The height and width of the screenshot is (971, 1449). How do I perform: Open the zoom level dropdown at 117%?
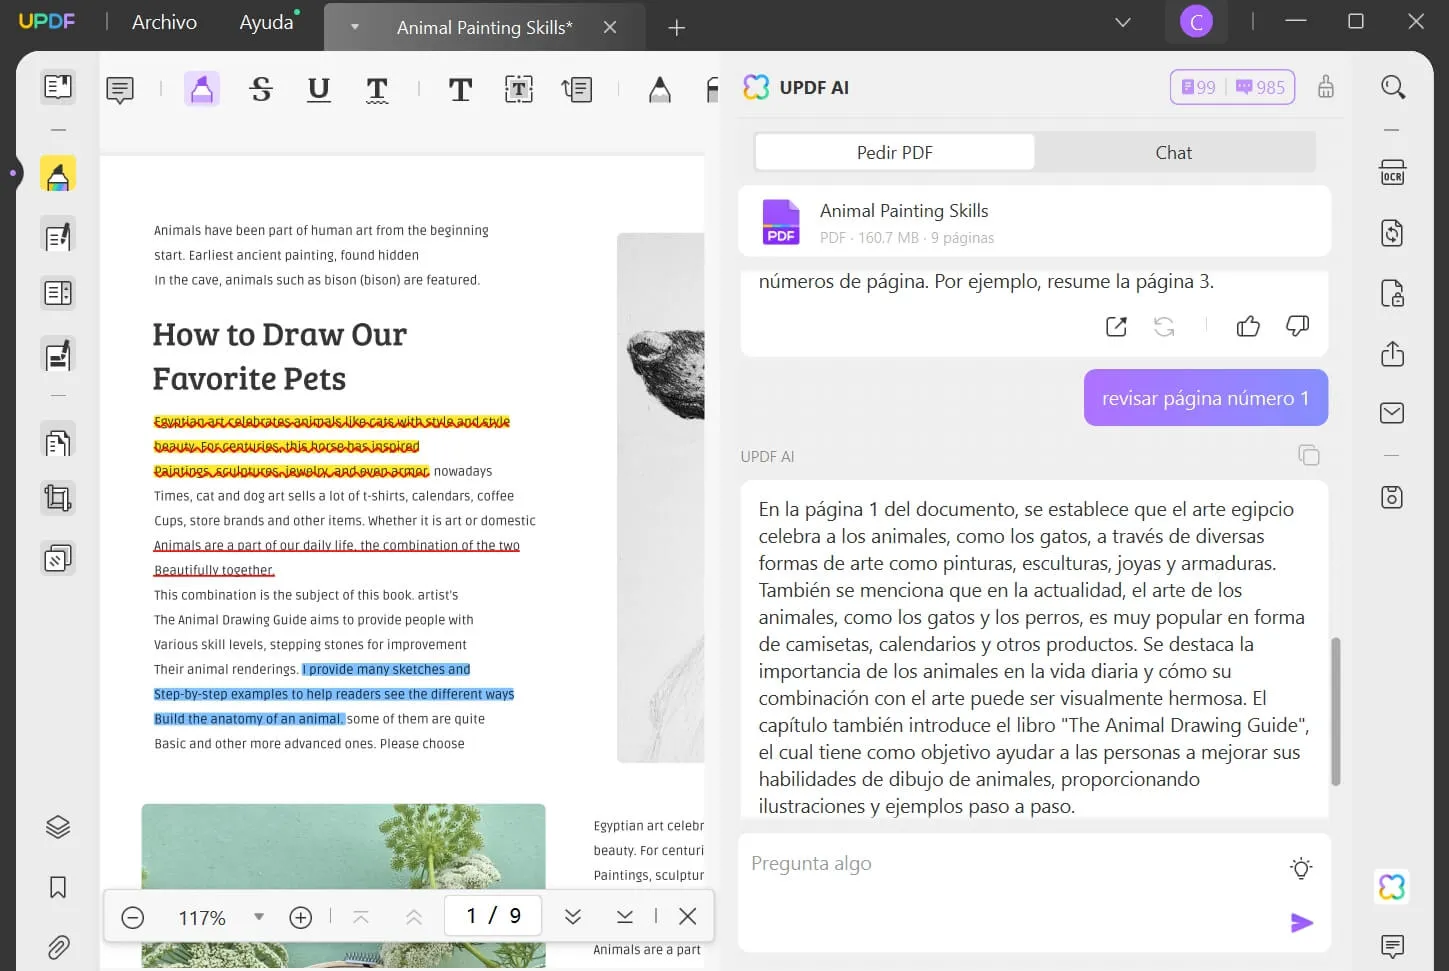(259, 916)
